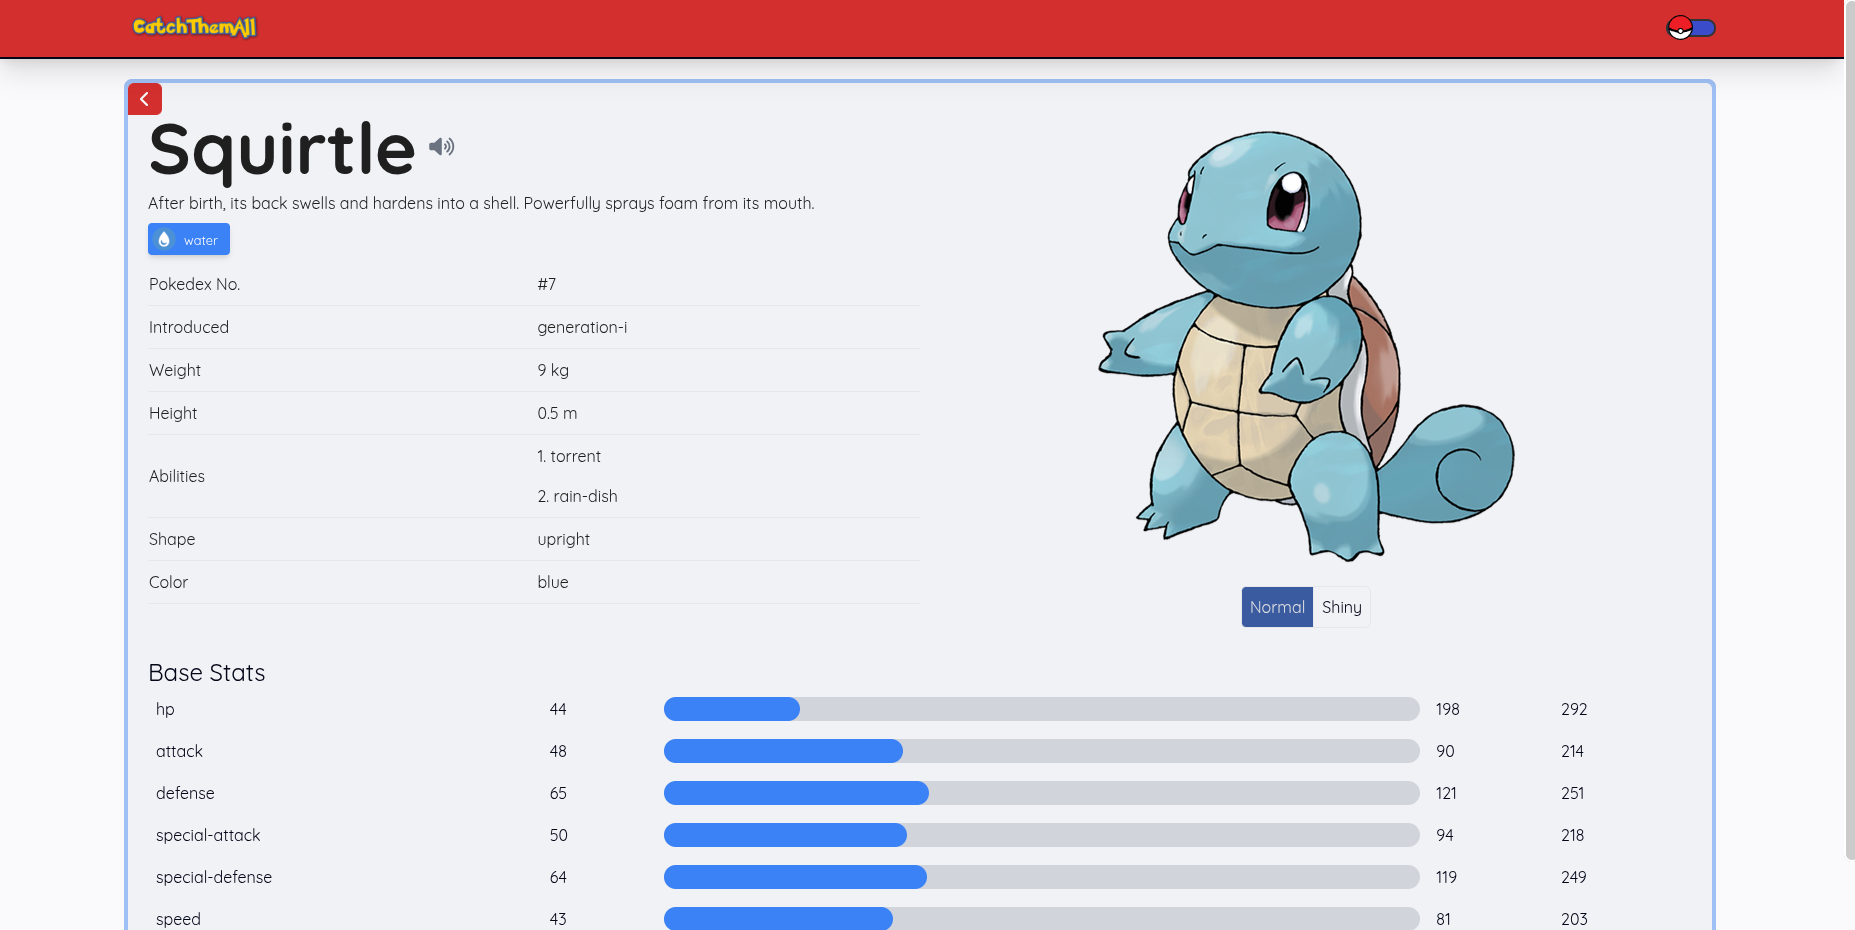The width and height of the screenshot is (1855, 930).
Task: Click the rain-dish ability
Action: (577, 496)
